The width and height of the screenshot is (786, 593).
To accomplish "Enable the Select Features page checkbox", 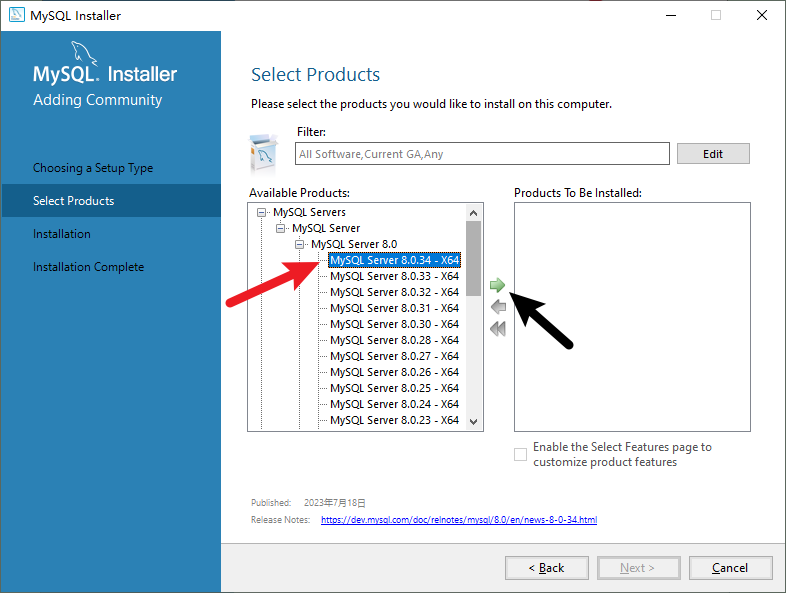I will pos(520,455).
